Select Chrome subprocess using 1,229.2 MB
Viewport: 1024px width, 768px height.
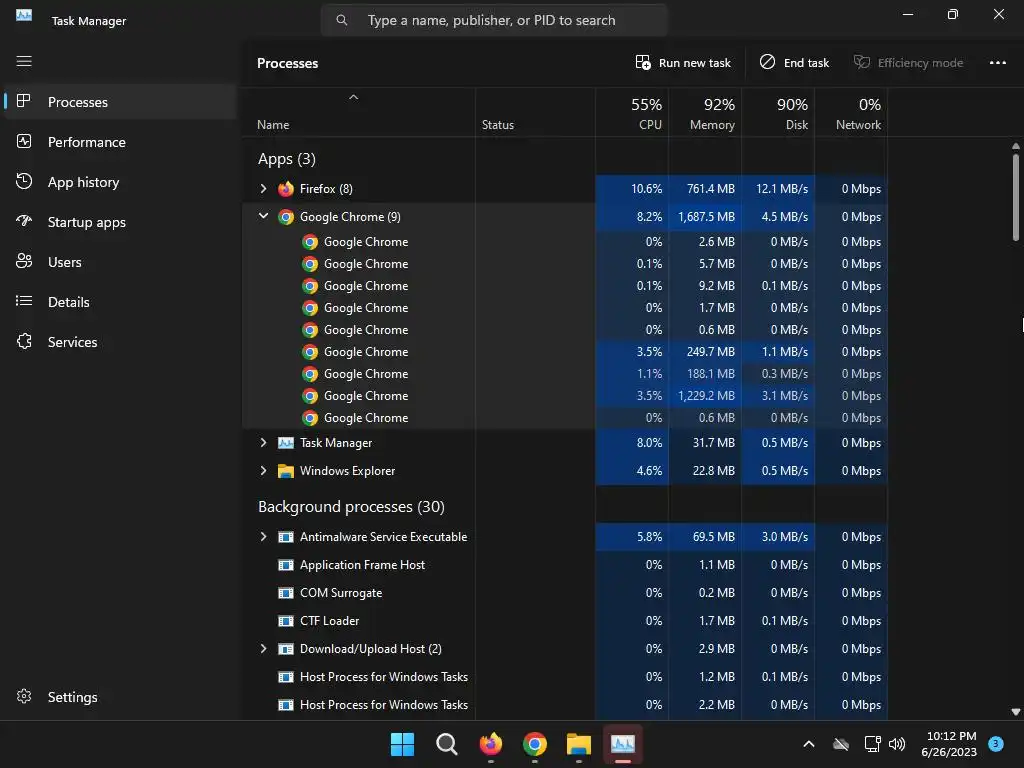pyautogui.click(x=565, y=396)
